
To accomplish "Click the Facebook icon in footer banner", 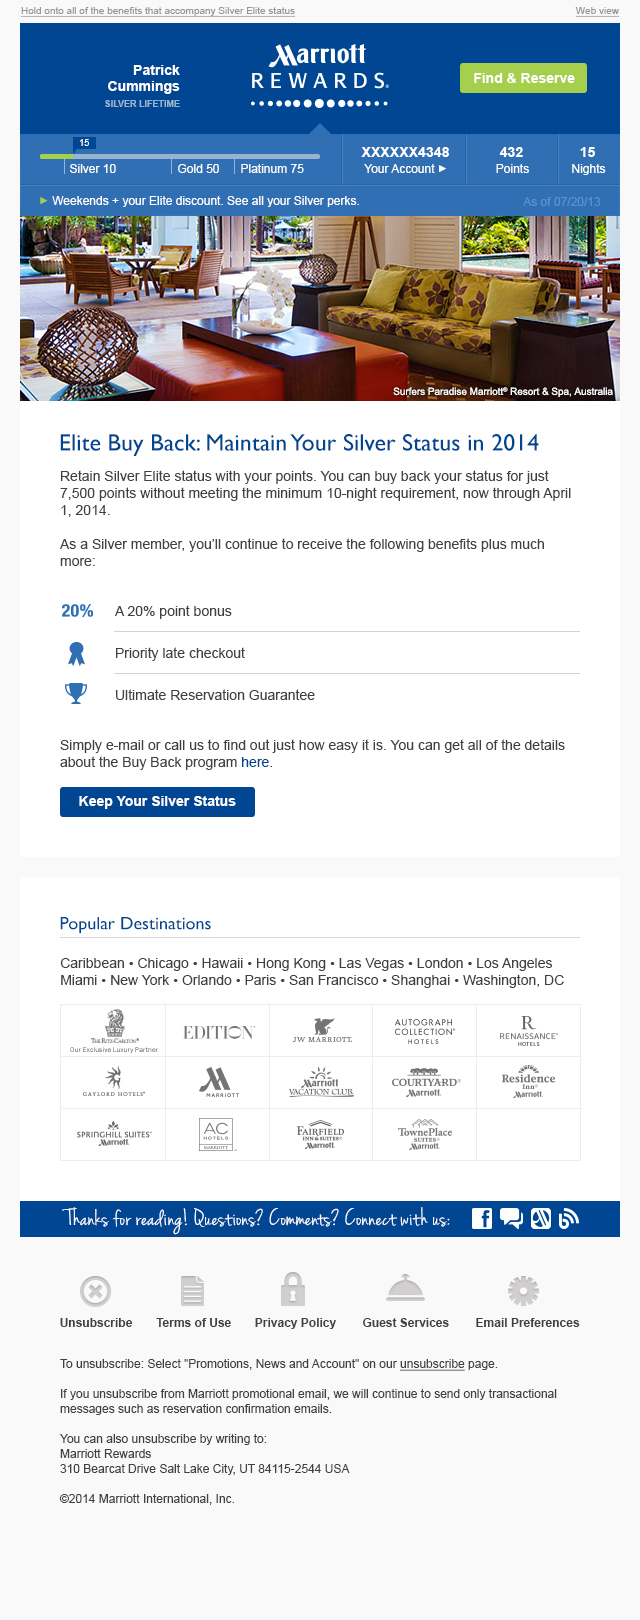I will 482,1218.
